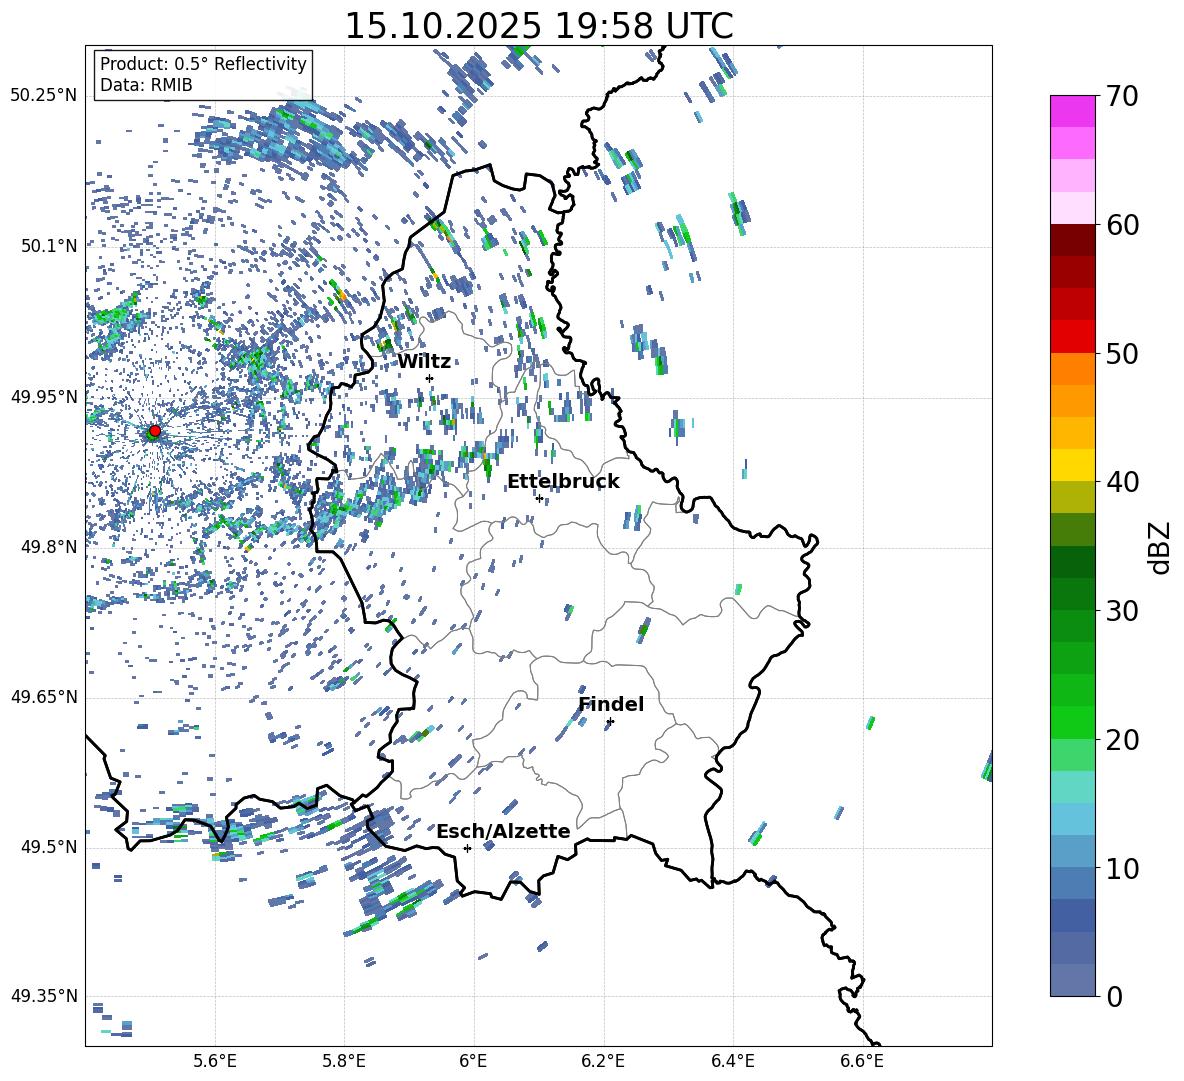The width and height of the screenshot is (1184, 1081).
Task: Click the 49.35°N latitude tick label
Action: coord(44,996)
